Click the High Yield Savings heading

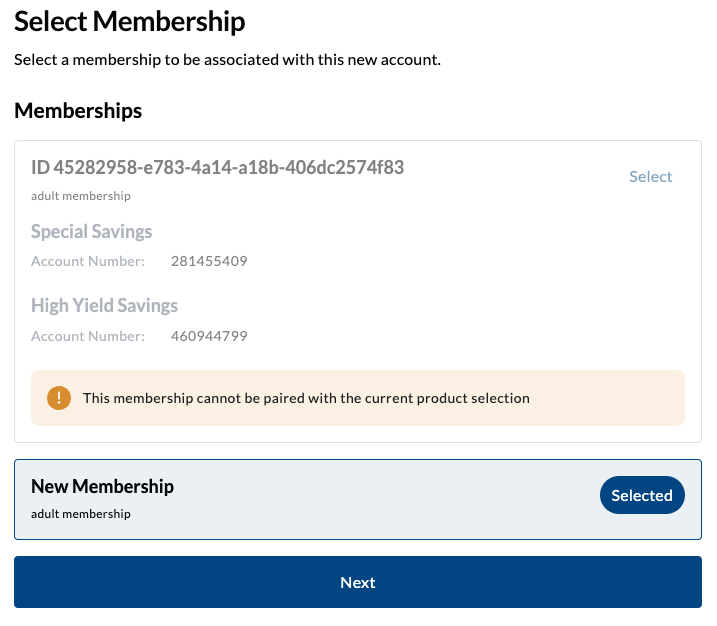[104, 306]
